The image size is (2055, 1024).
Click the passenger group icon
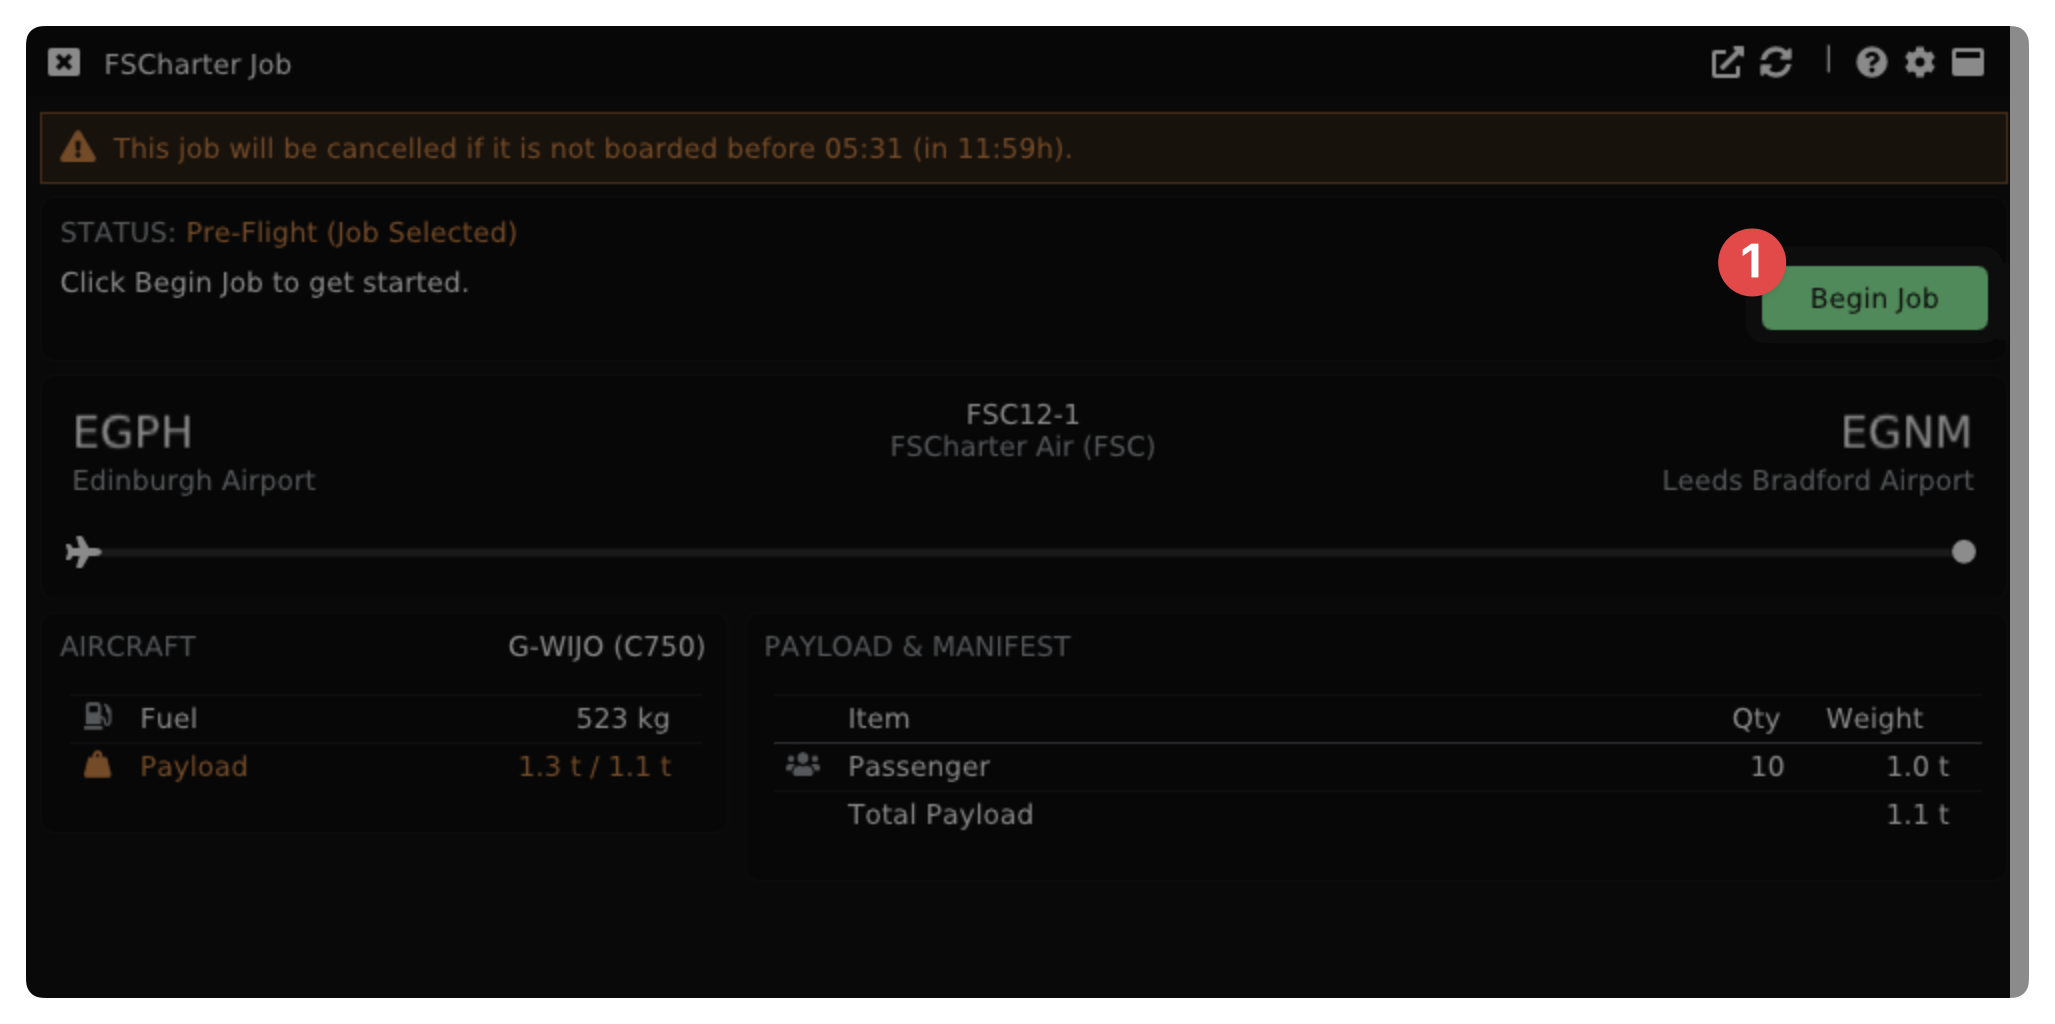803,766
